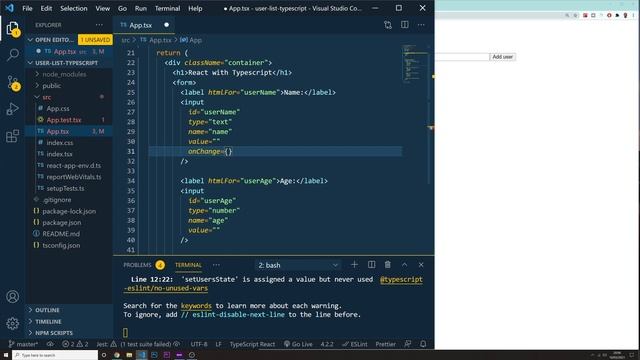The image size is (640, 360).
Task: Open the Explorer view in activity bar
Action: click(x=12, y=28)
